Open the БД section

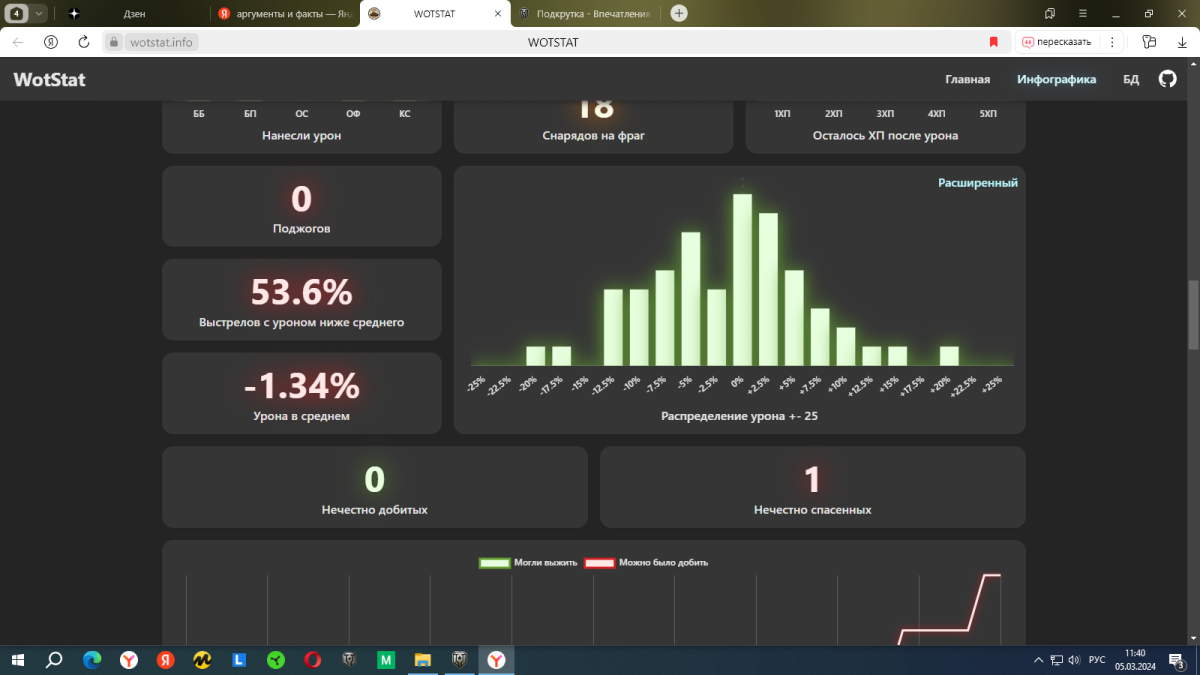click(x=1131, y=80)
